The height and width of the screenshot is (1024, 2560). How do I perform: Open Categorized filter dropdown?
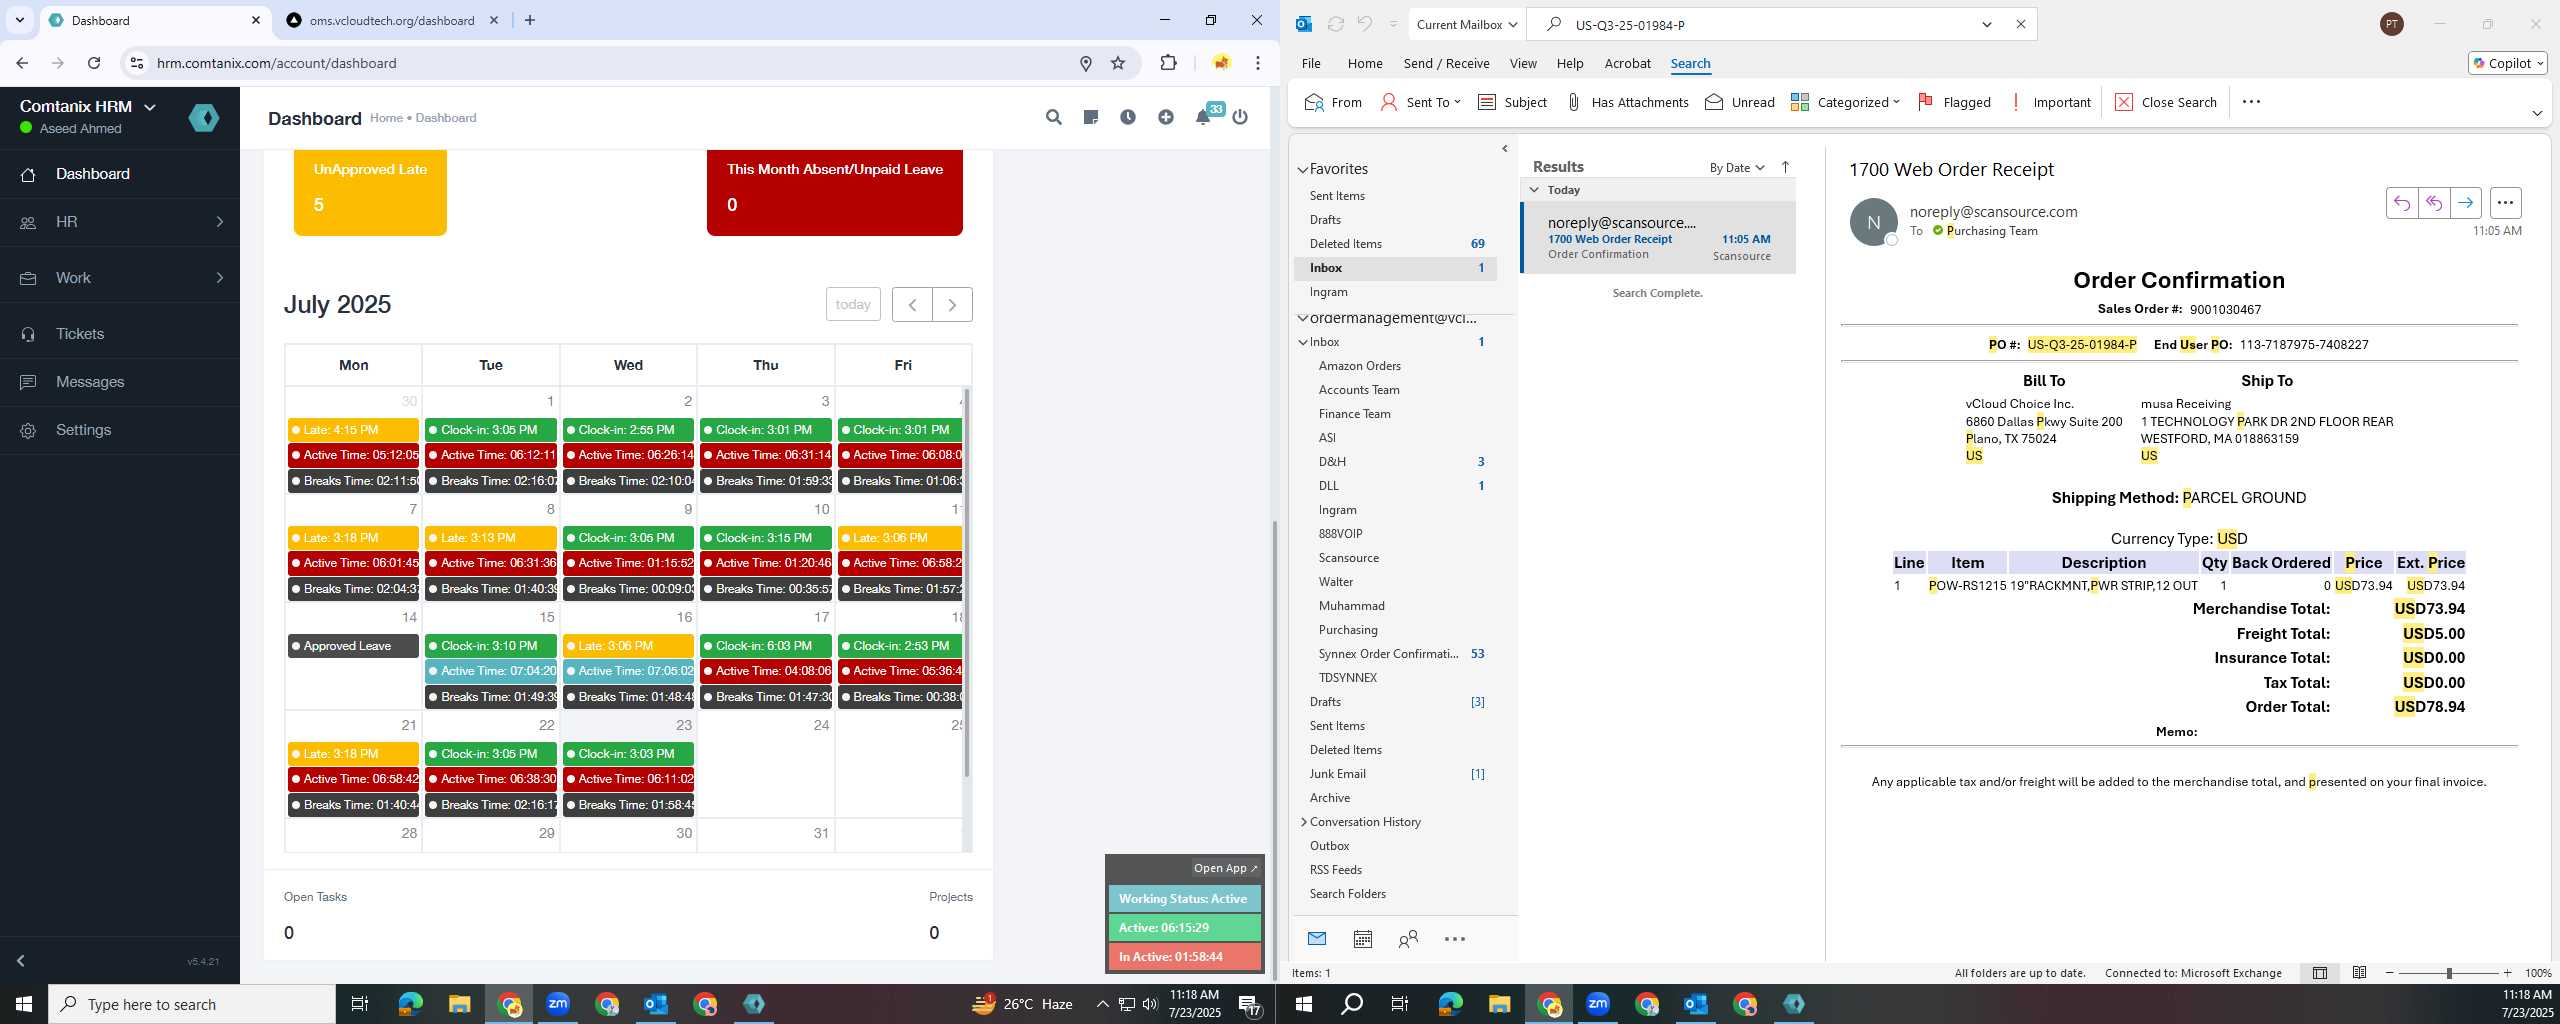click(1845, 102)
